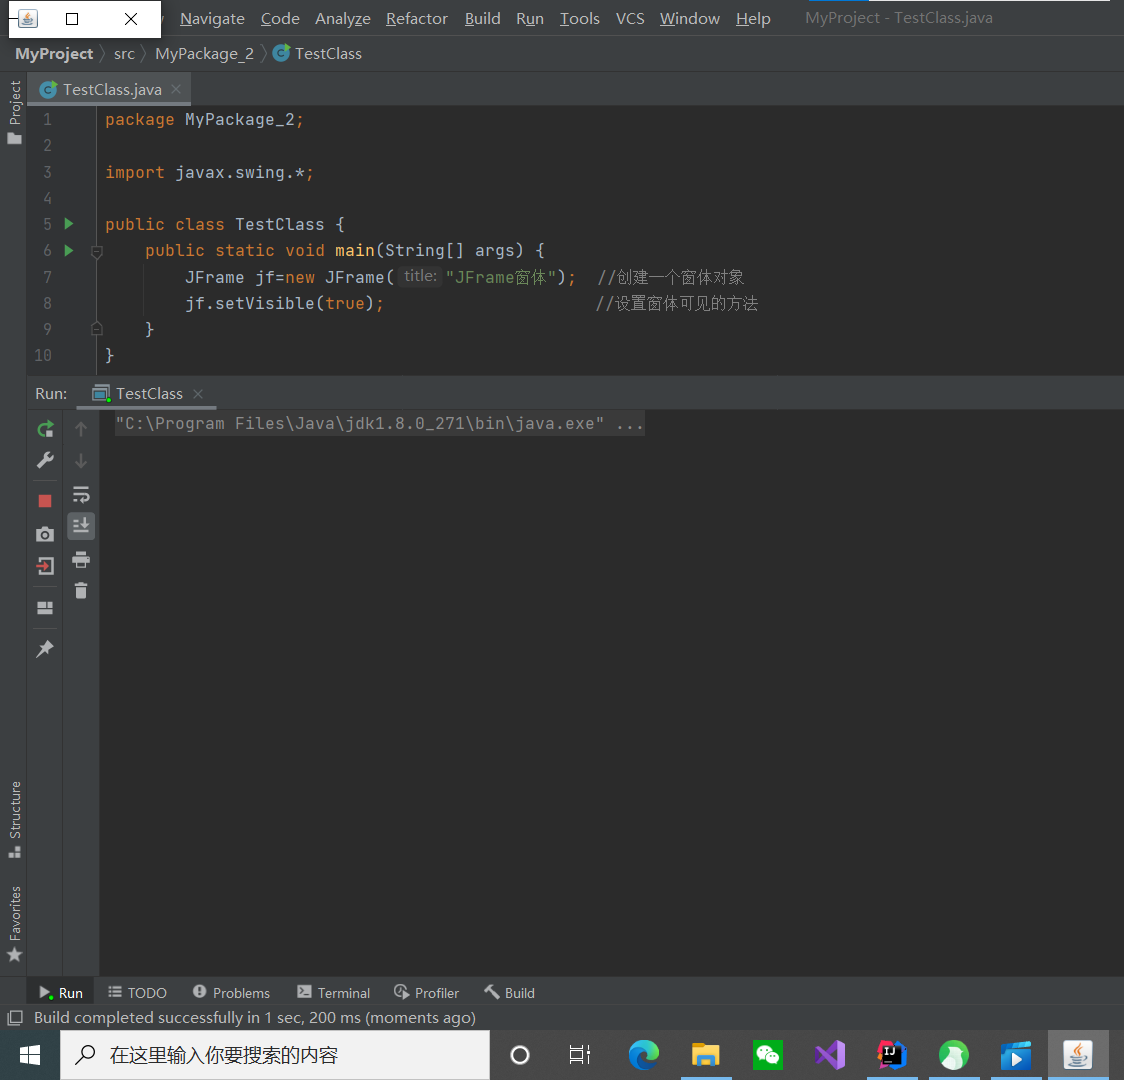Click the Print icon in console toolbar
Screen dimensions: 1124x1080
coord(81,559)
